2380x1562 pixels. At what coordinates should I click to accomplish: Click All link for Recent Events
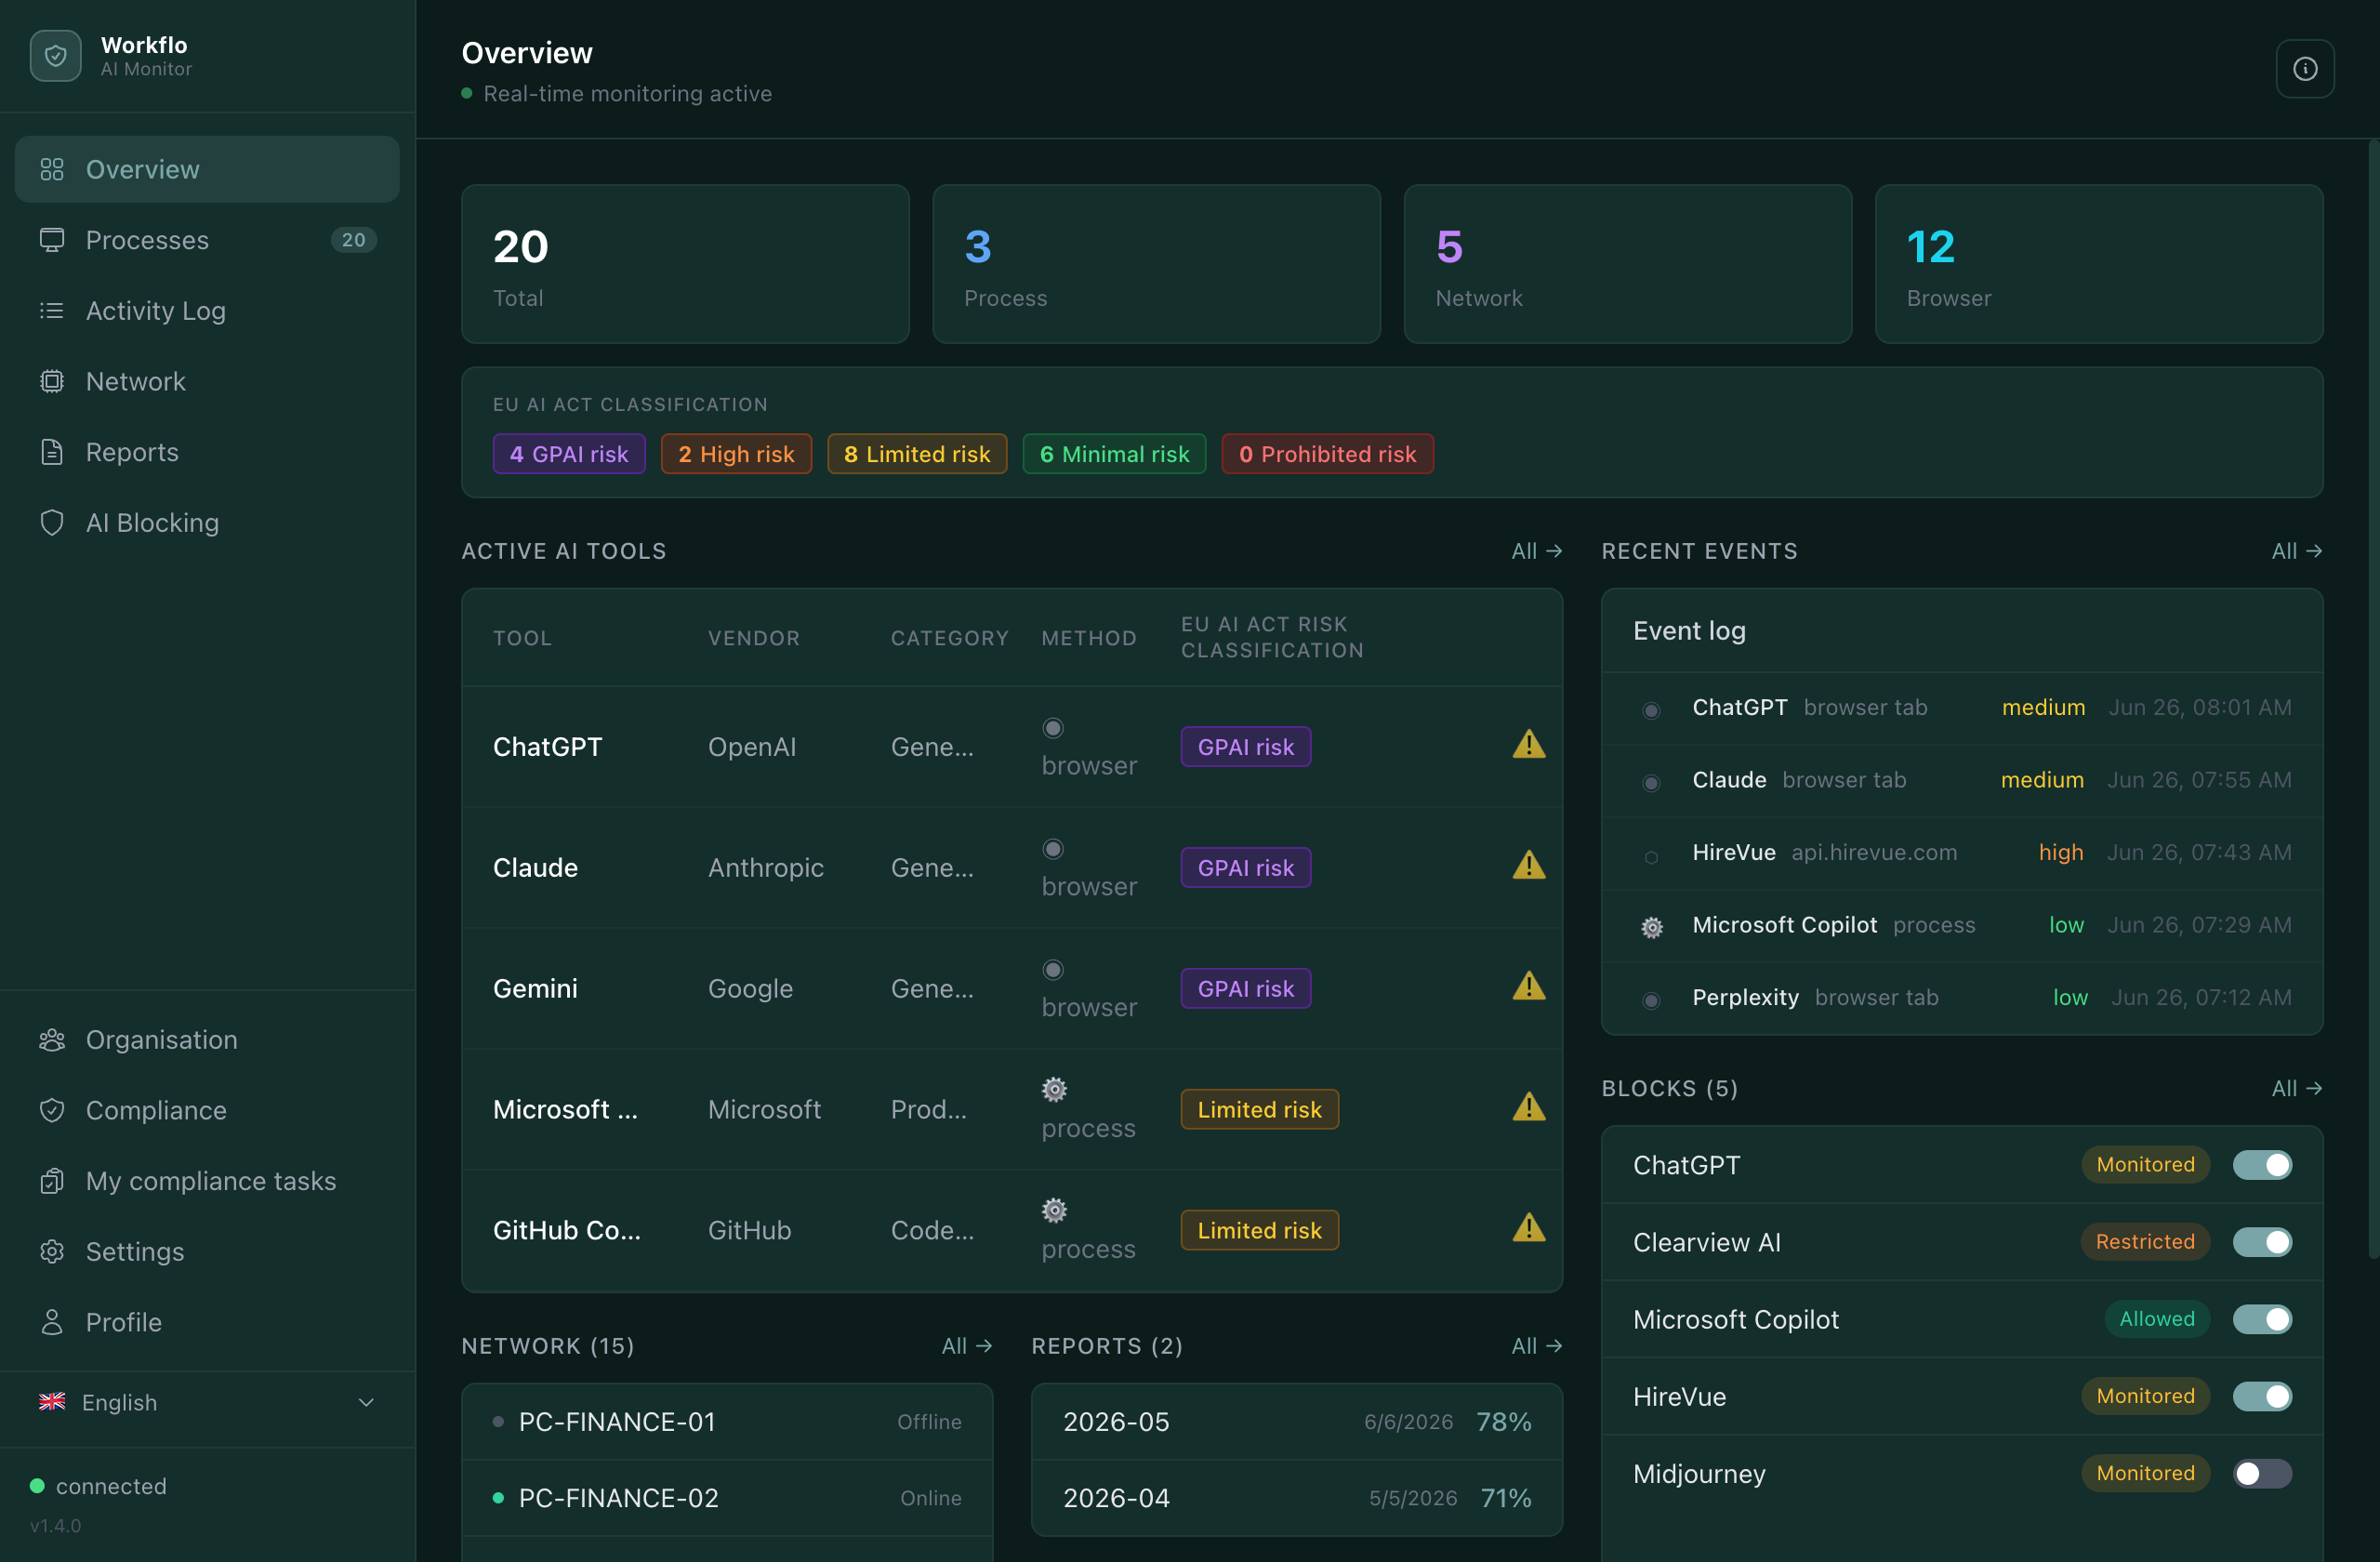coord(2297,551)
